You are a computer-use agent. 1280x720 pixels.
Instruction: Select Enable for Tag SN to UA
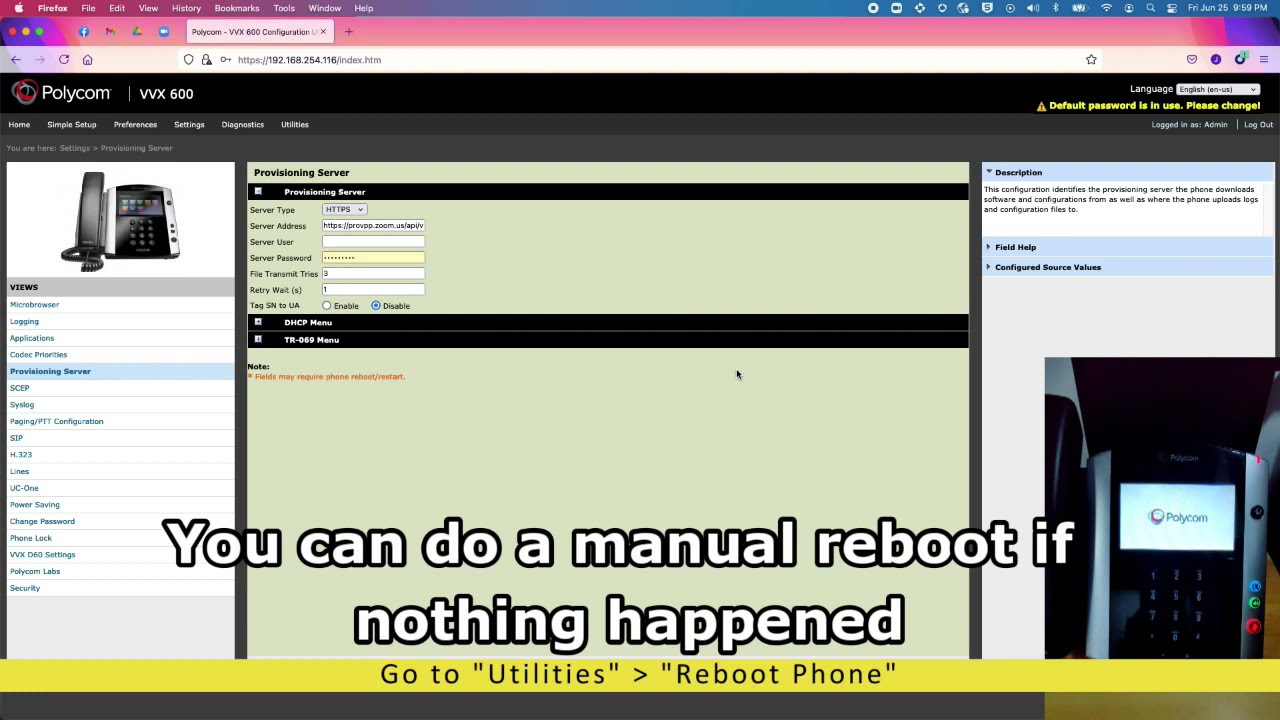(327, 306)
